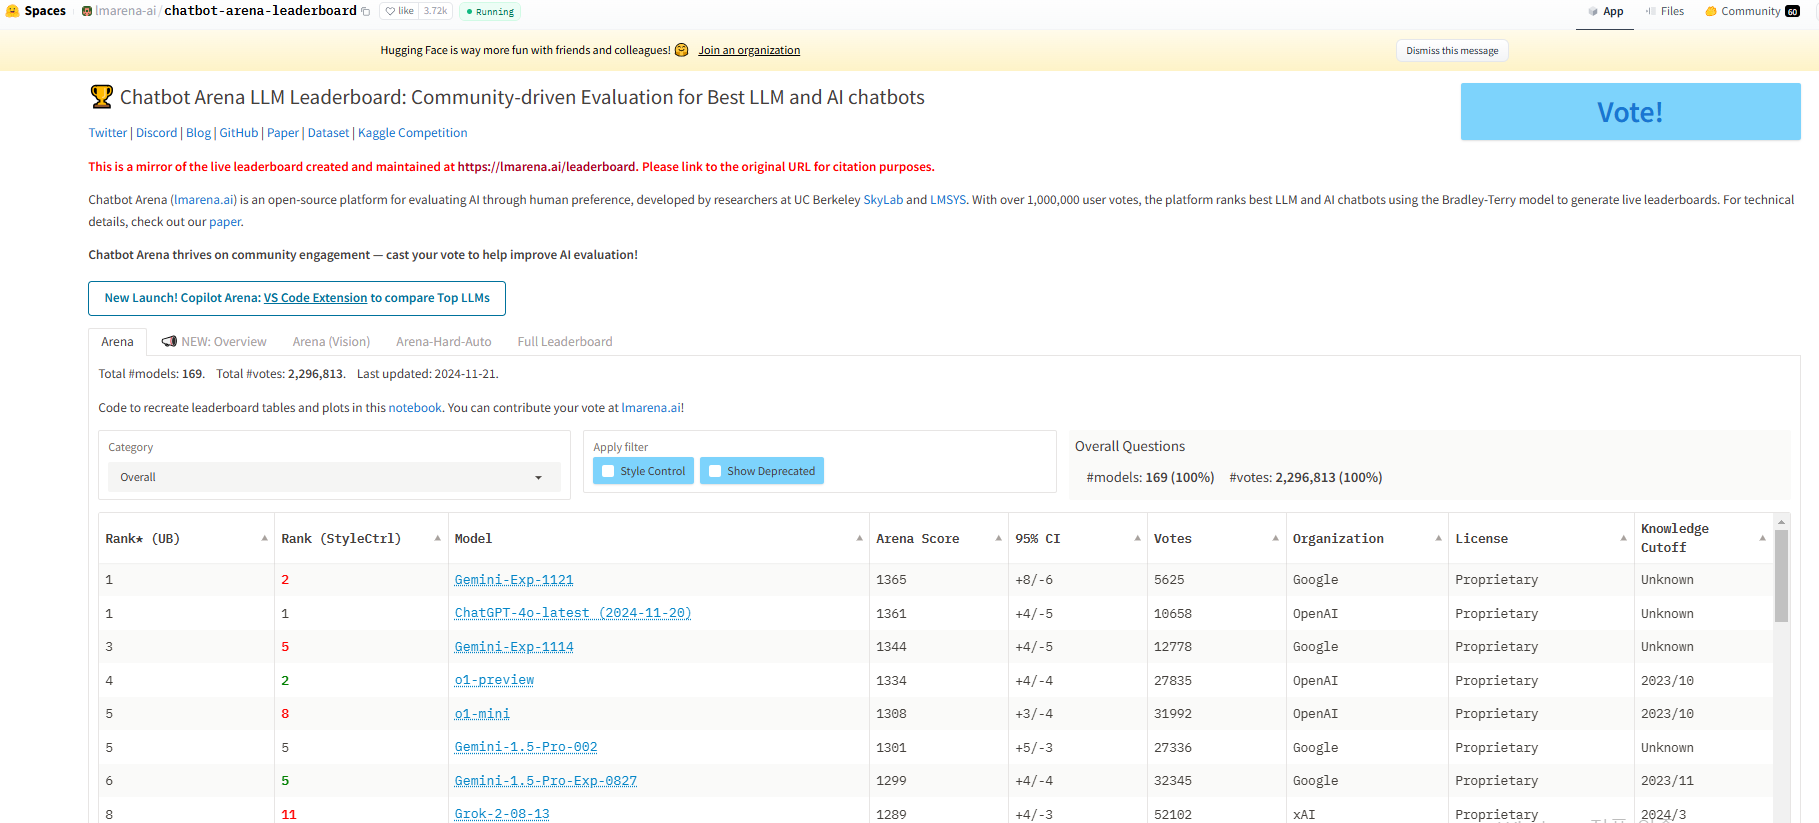The image size is (1819, 823).
Task: Dismiss the join organization banner message
Action: 1451,51
